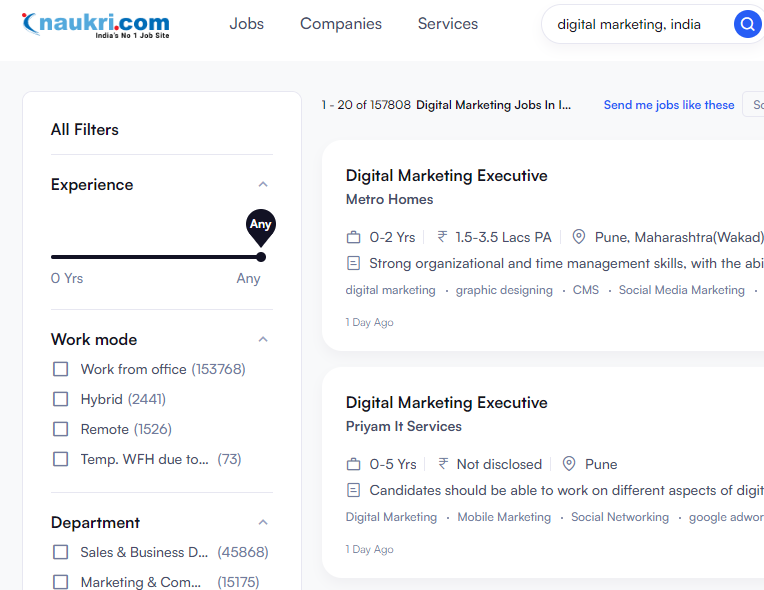Tick Sales & Business D... department
The width and height of the screenshot is (764, 590).
[x=60, y=552]
